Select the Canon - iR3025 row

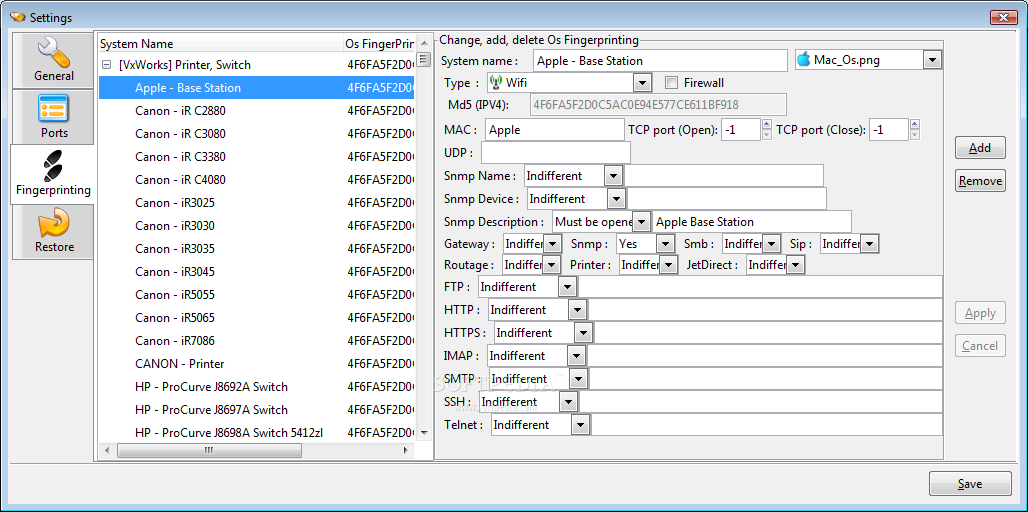[x=256, y=203]
